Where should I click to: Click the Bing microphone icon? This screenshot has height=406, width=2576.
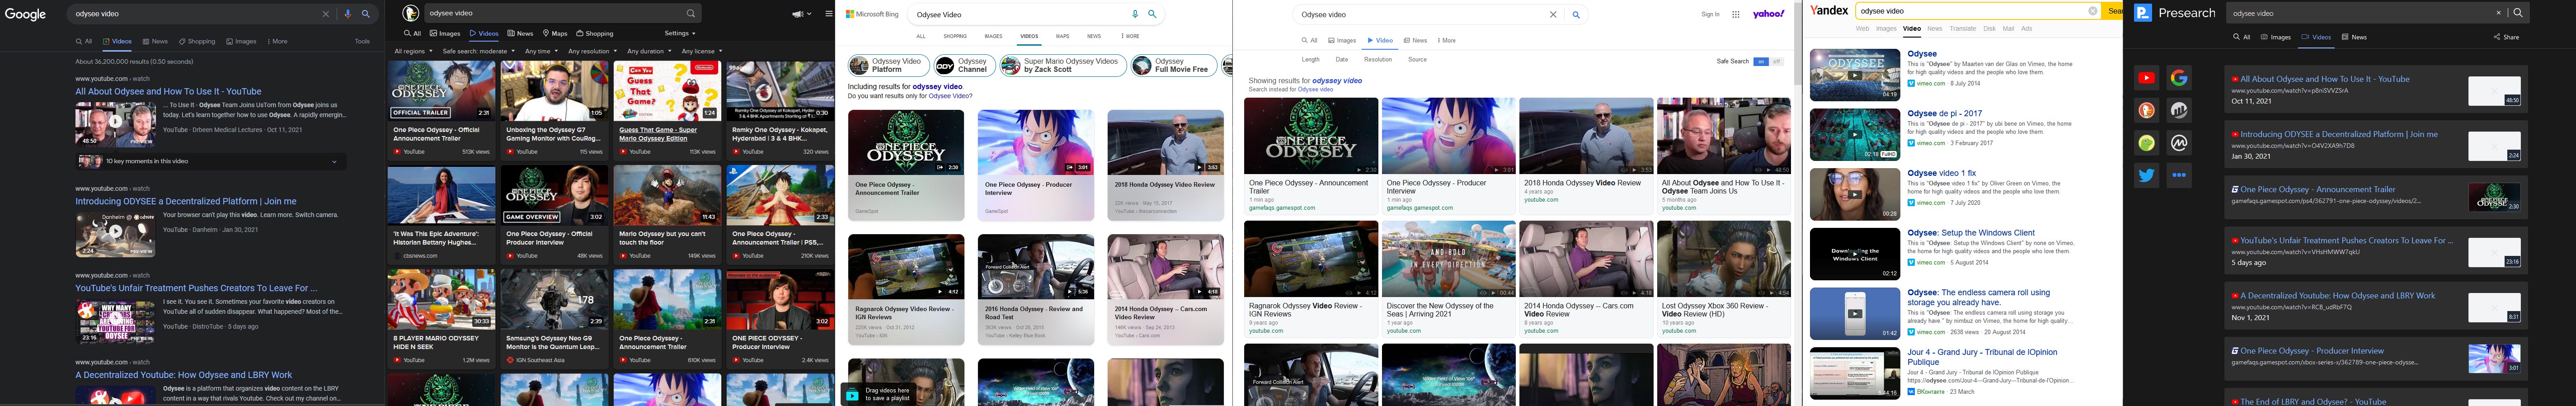[x=1135, y=14]
